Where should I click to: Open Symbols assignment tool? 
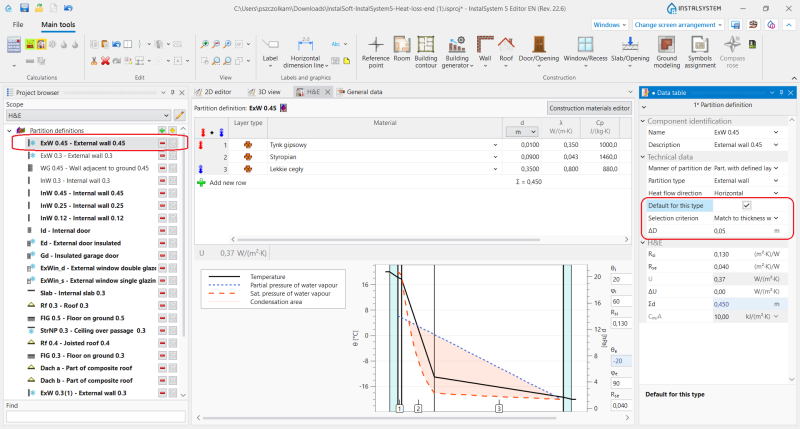(700, 52)
